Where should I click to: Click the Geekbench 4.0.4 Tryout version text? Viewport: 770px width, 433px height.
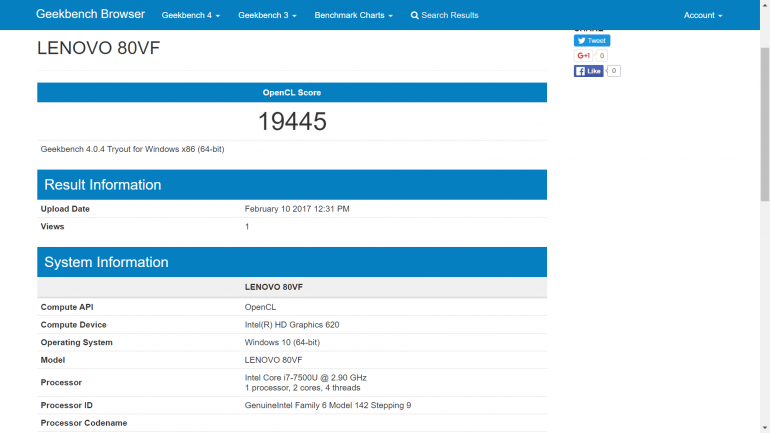click(x=132, y=149)
